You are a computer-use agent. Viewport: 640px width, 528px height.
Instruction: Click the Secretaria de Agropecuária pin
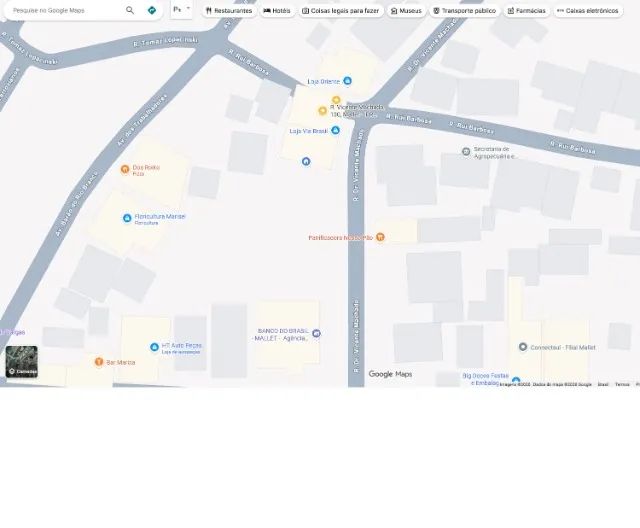(x=466, y=152)
